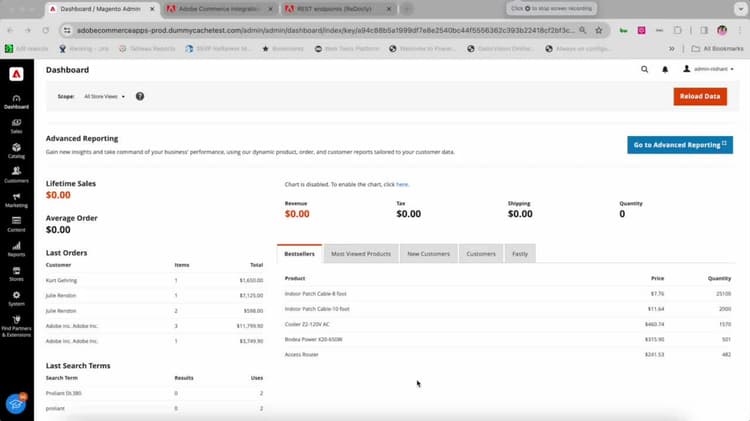Click the Adobe Inc. order with 3 items
Image resolution: width=750 pixels, height=421 pixels.
click(154, 326)
